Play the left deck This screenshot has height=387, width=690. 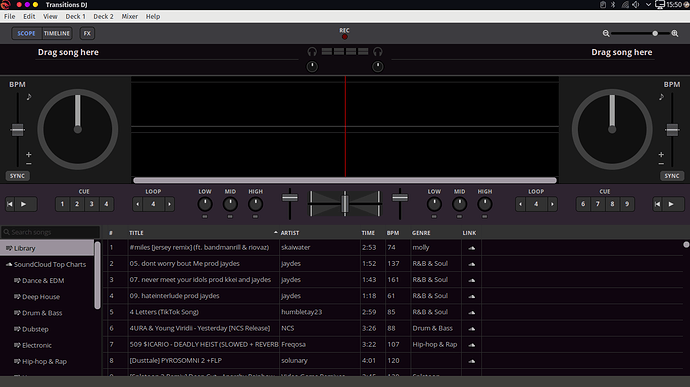click(x=24, y=204)
